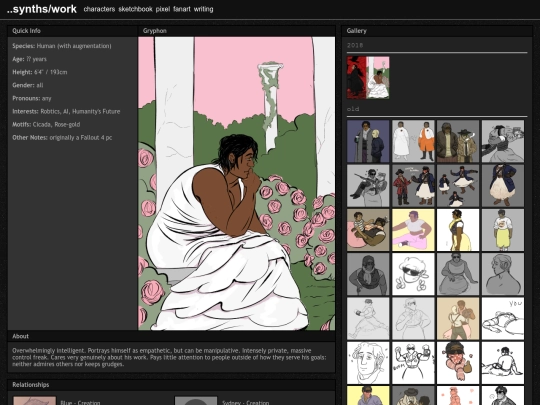View the white background figure with yellow skirt
The height and width of the screenshot is (405, 540).
[x=458, y=230]
